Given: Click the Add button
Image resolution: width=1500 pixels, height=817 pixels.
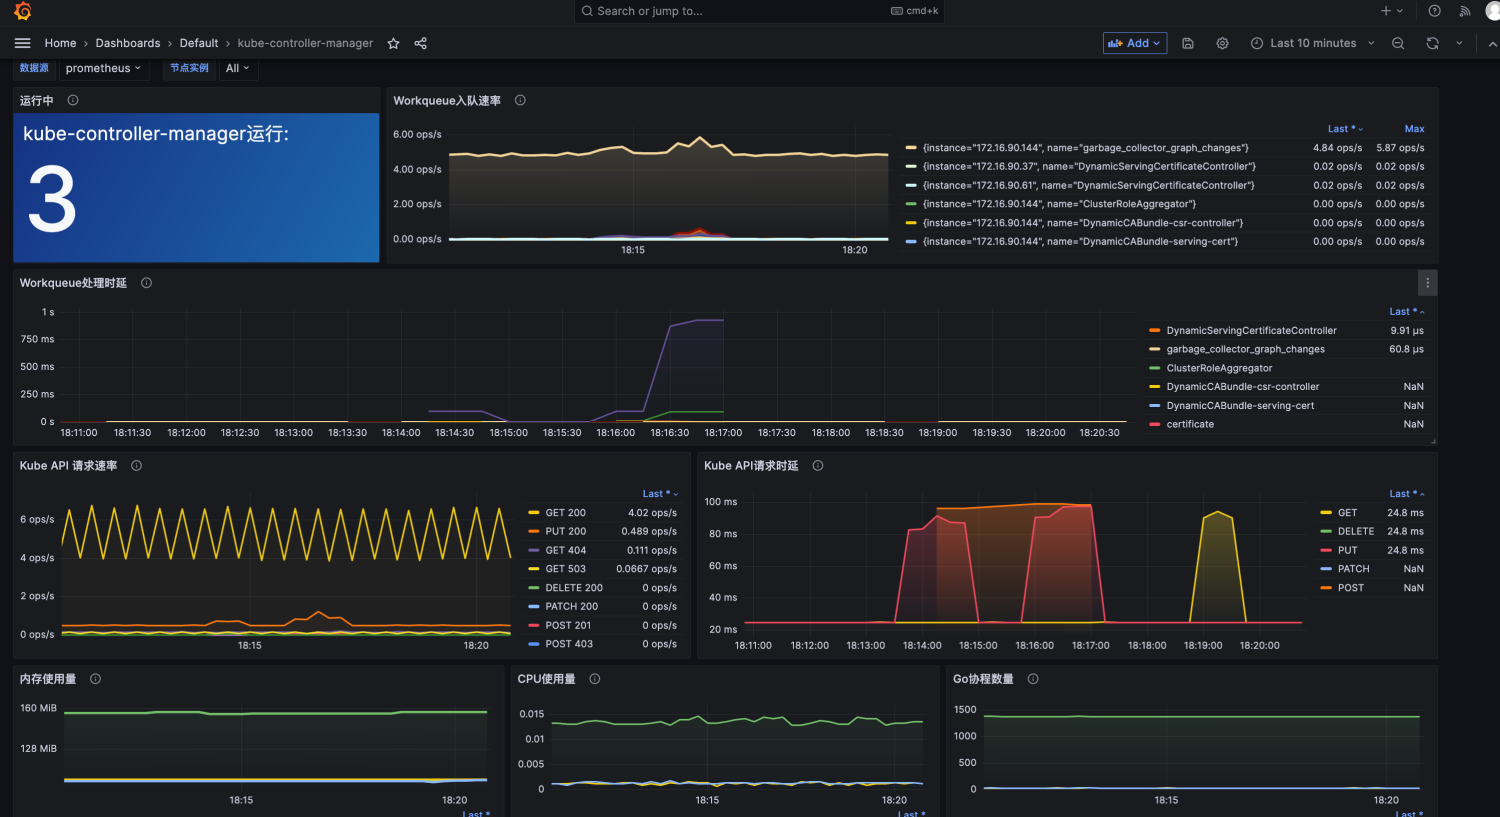Looking at the screenshot, I should coord(1134,43).
